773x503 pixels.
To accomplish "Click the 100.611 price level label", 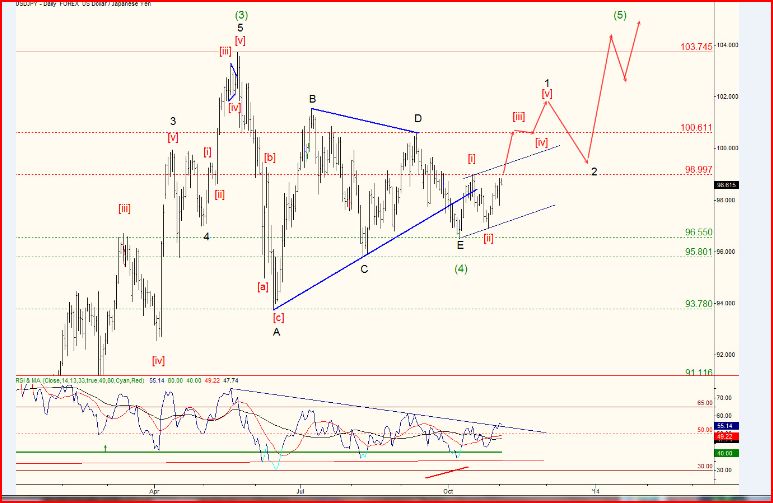I will point(696,128).
